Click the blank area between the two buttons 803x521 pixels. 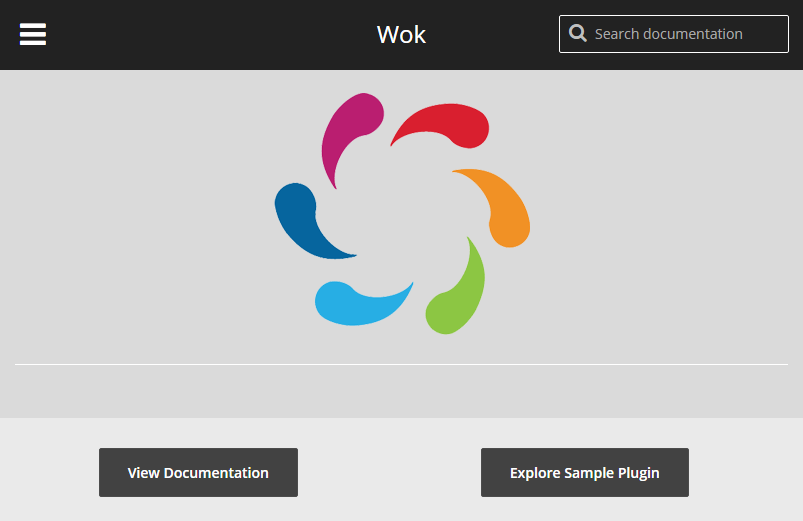(x=389, y=473)
